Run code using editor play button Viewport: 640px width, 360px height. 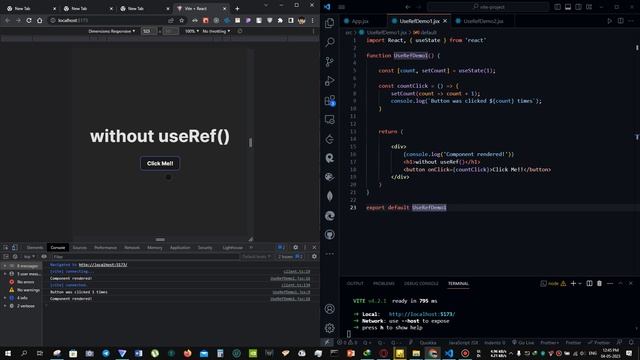tap(609, 21)
